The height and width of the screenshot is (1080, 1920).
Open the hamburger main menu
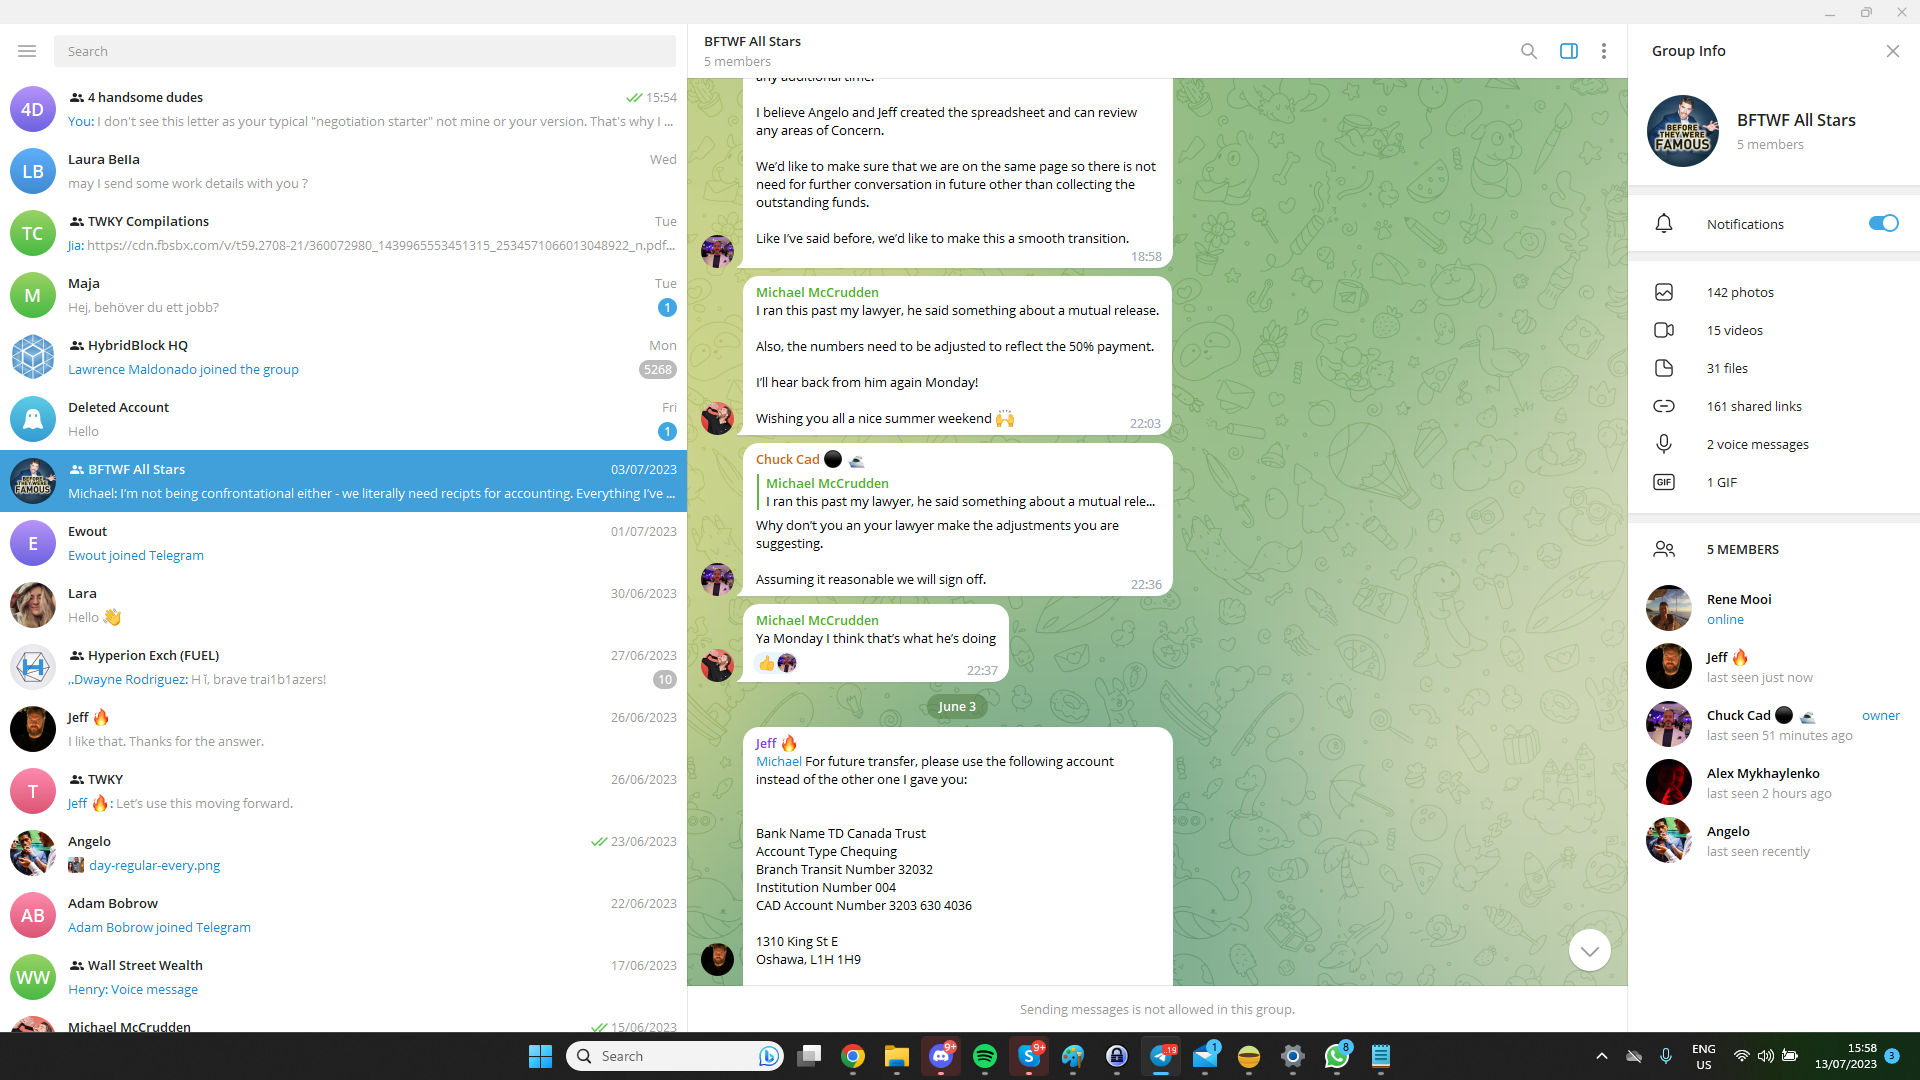click(x=27, y=51)
